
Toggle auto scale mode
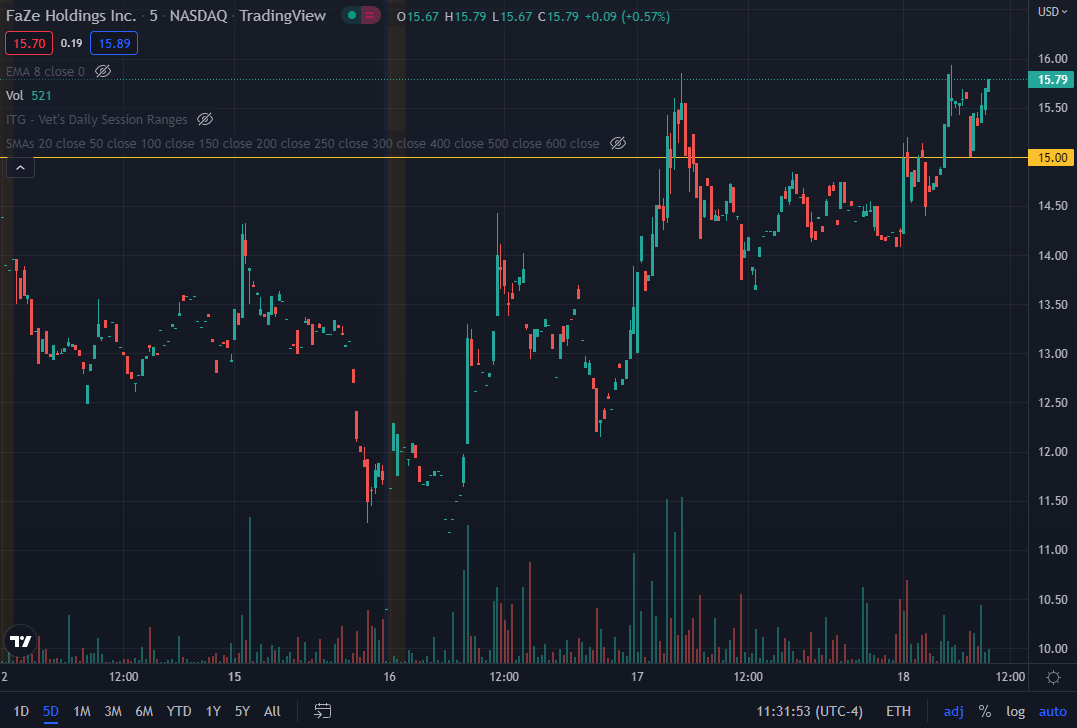tap(1052, 712)
